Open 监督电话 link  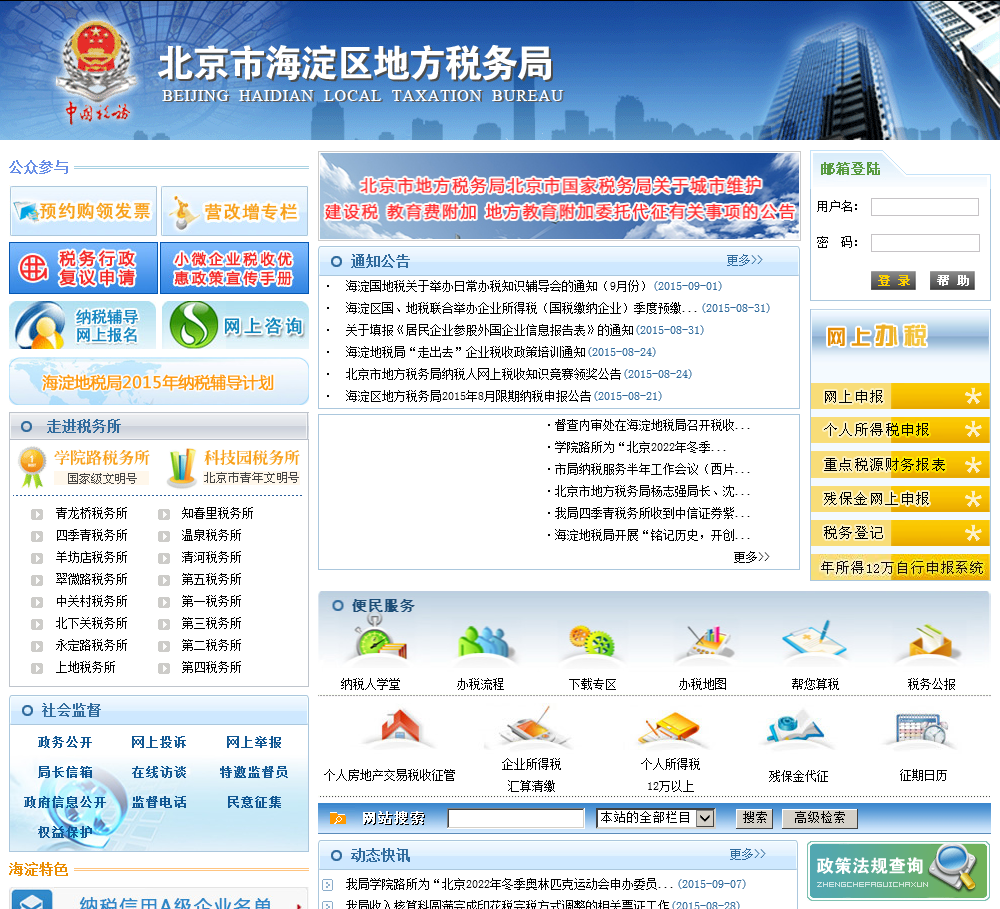(159, 802)
